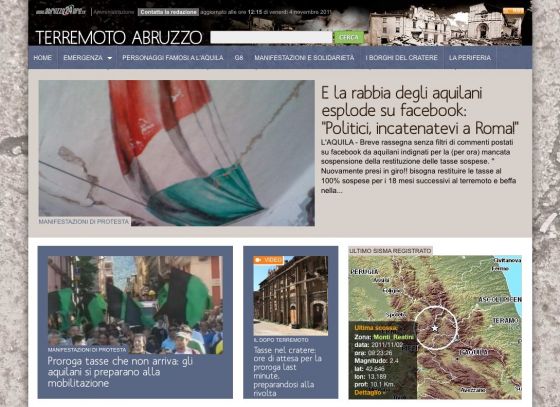Open PERSONAGGI FAMOSI A L'AQUILA menu
Screen dimensions: 560x407
point(172,57)
